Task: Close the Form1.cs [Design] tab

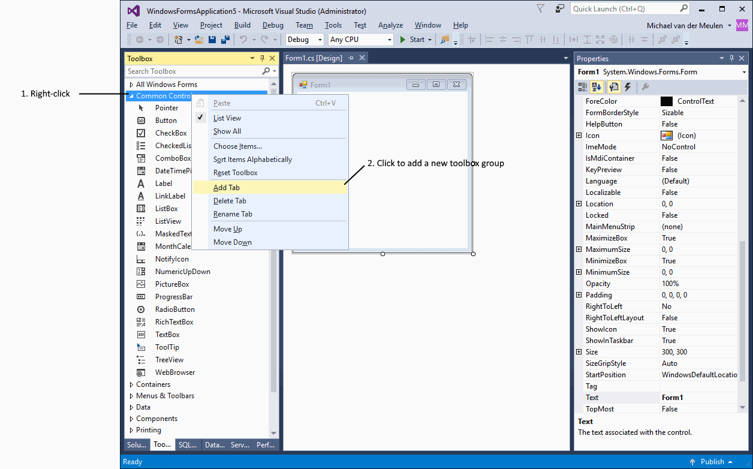Action: (x=362, y=58)
